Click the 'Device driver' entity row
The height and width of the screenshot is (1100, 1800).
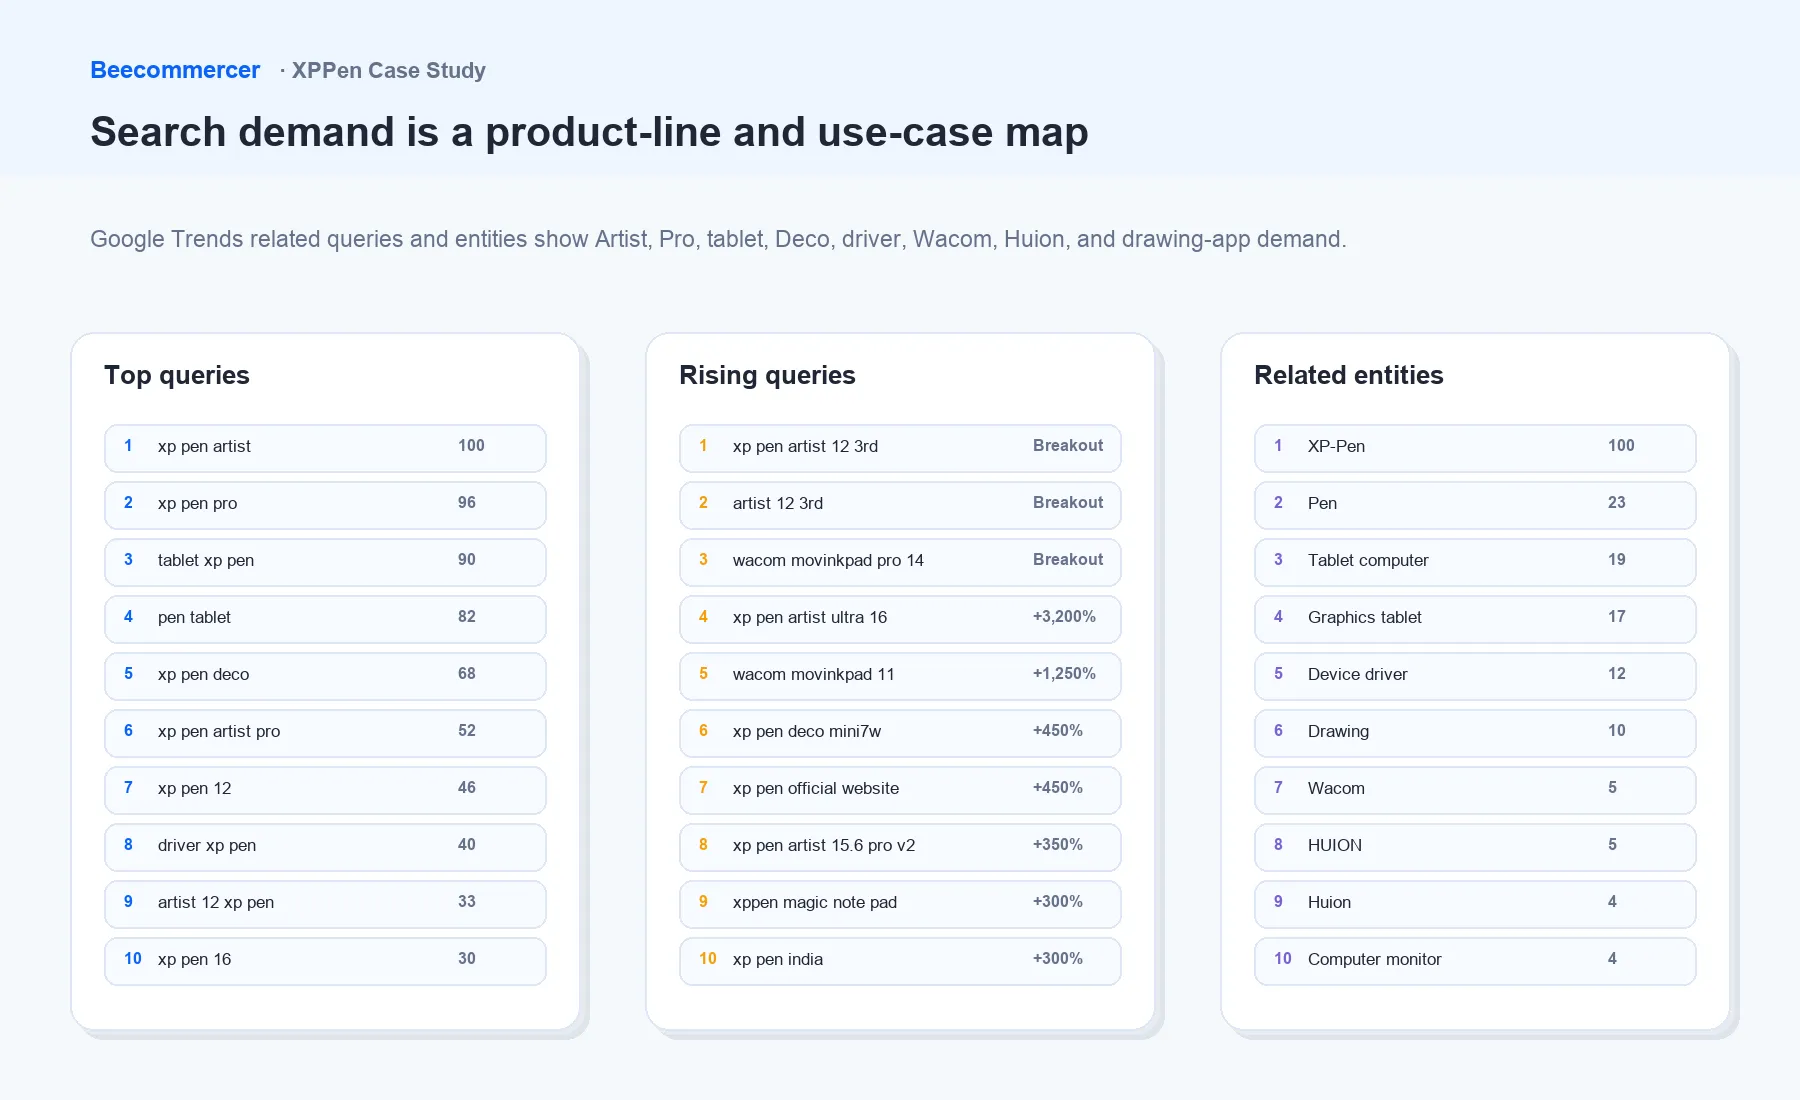(1475, 676)
